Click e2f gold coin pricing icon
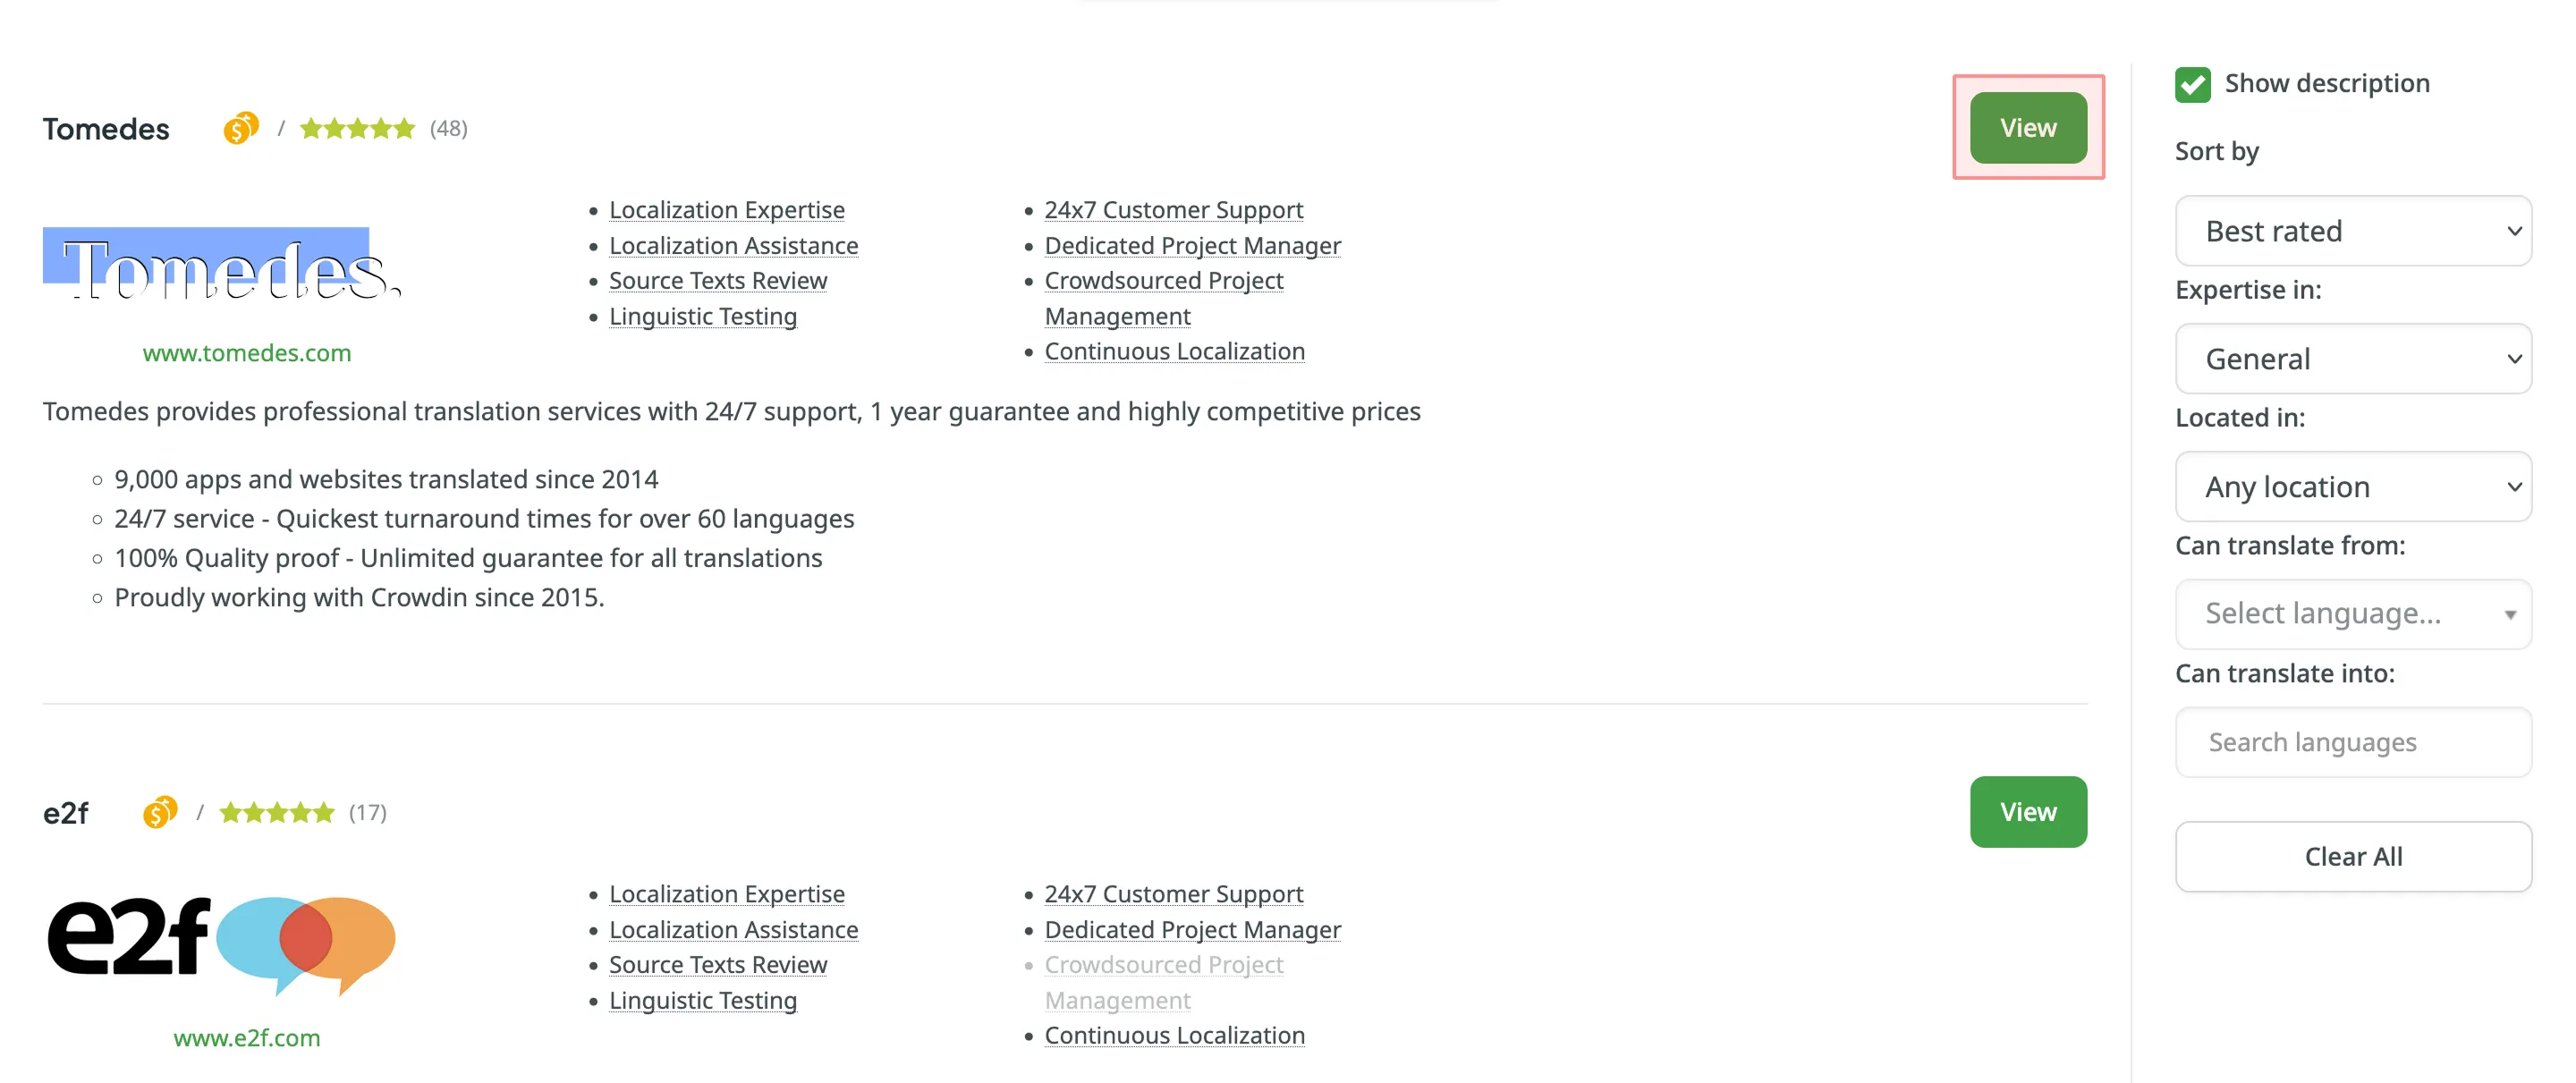This screenshot has width=2576, height=1083. 160,812
